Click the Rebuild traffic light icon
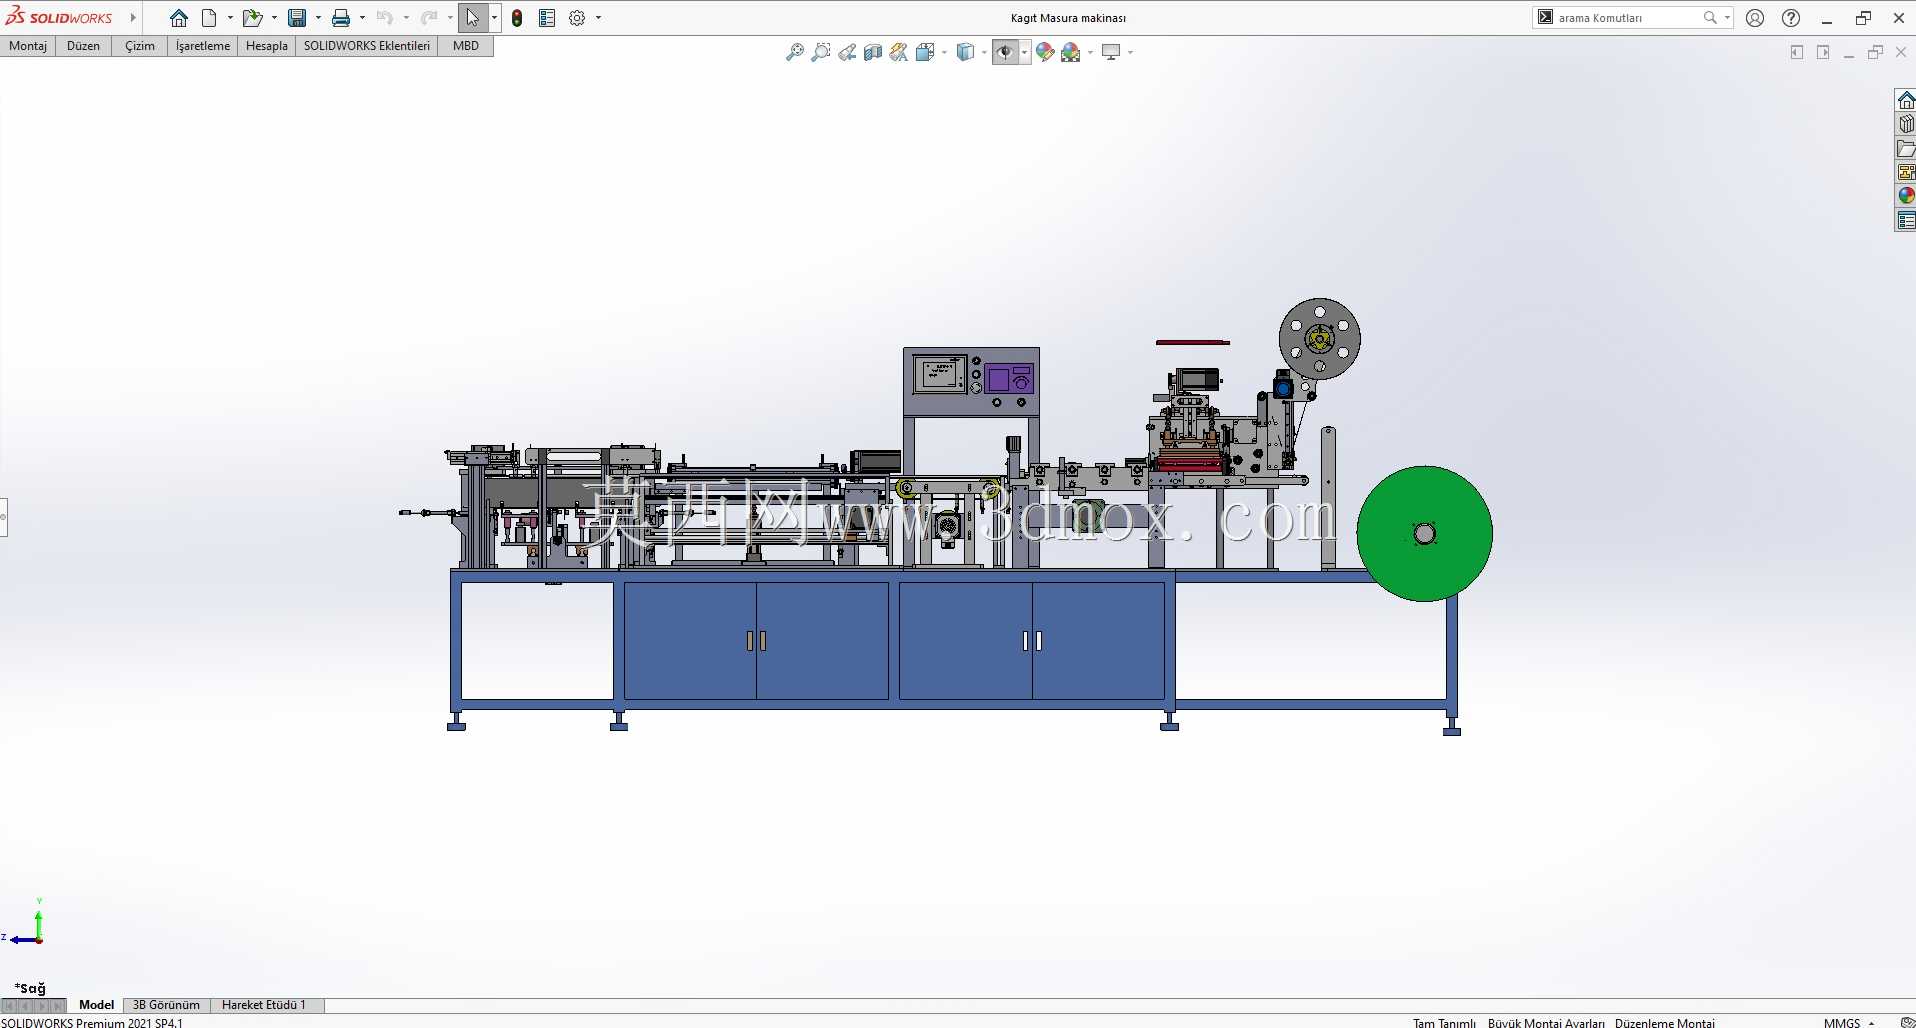 (517, 18)
